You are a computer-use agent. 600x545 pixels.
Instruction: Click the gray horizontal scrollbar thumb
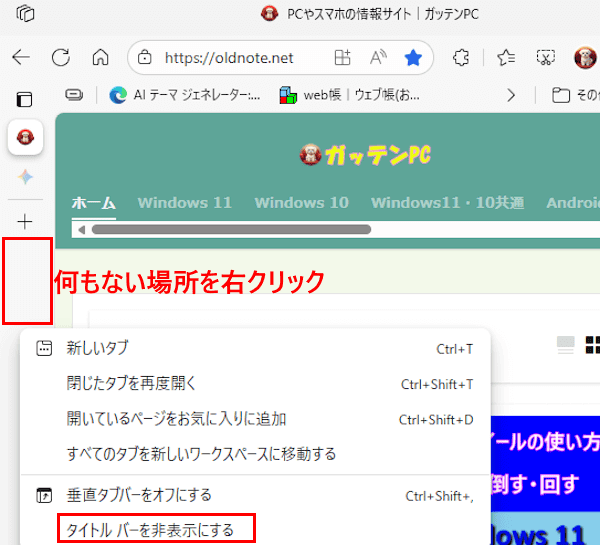tap(232, 230)
